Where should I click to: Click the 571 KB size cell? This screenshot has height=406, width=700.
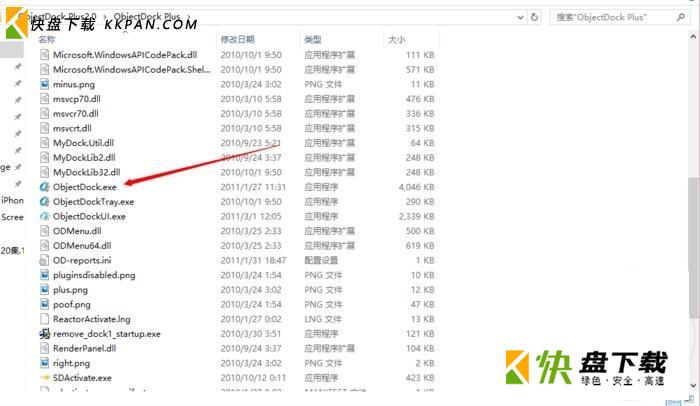pyautogui.click(x=420, y=70)
